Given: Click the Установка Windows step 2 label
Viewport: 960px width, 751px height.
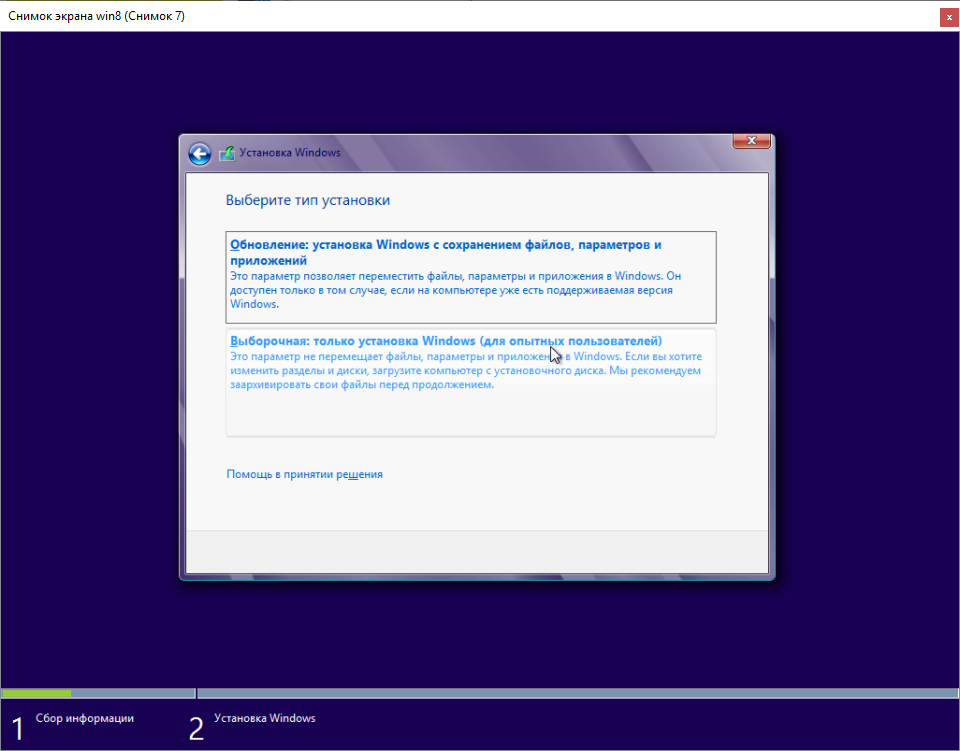Looking at the screenshot, I should pos(264,718).
